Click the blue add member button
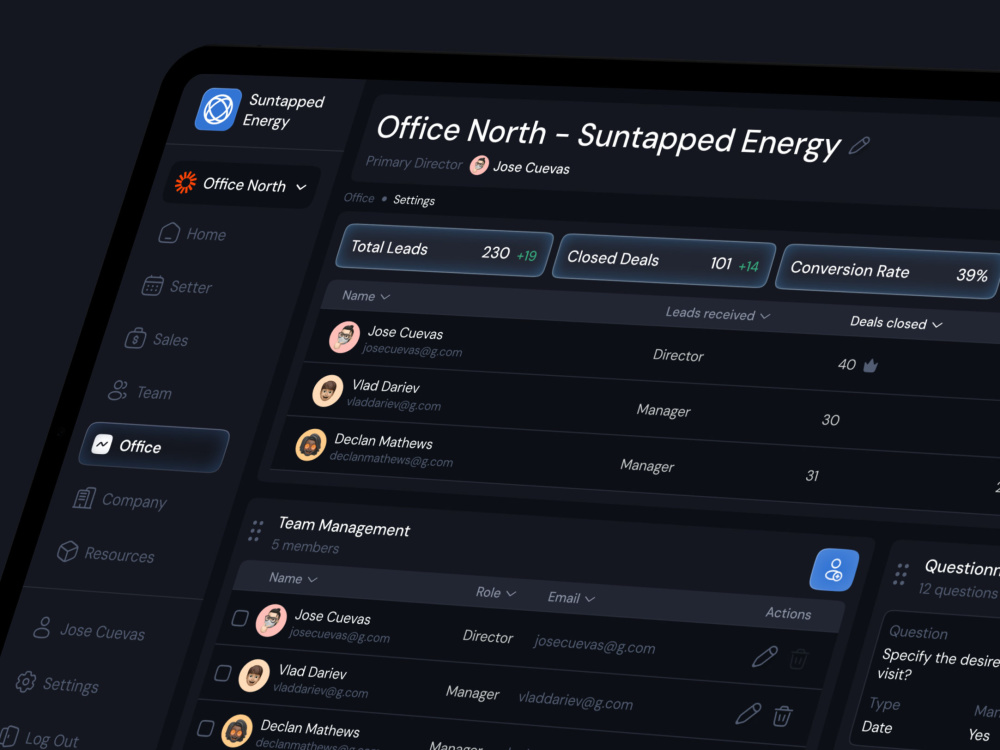 click(834, 570)
